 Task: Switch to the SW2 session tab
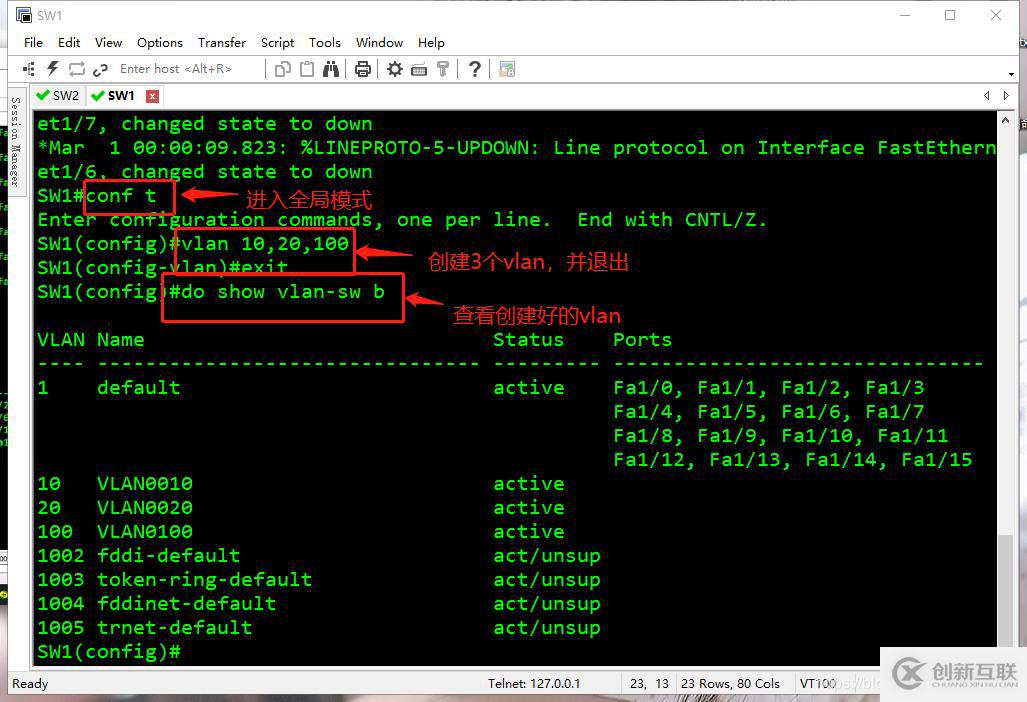[58, 96]
